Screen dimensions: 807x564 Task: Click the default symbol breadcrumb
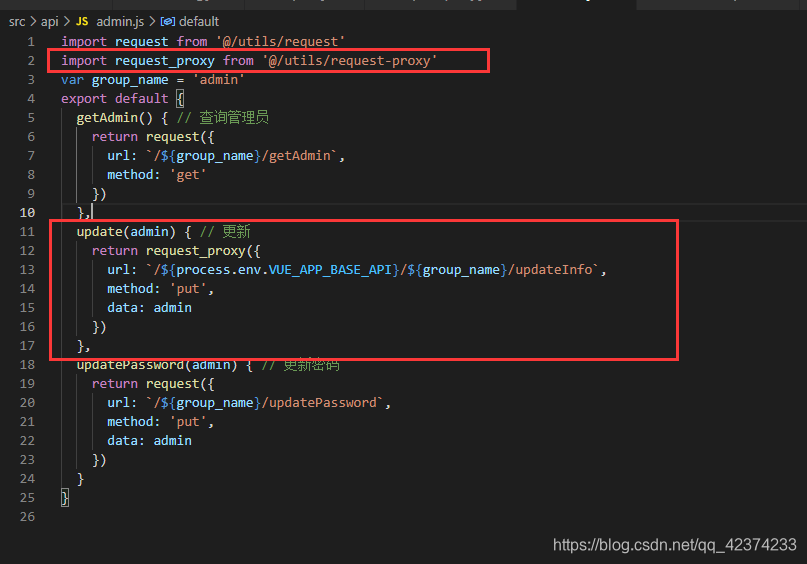click(x=199, y=22)
